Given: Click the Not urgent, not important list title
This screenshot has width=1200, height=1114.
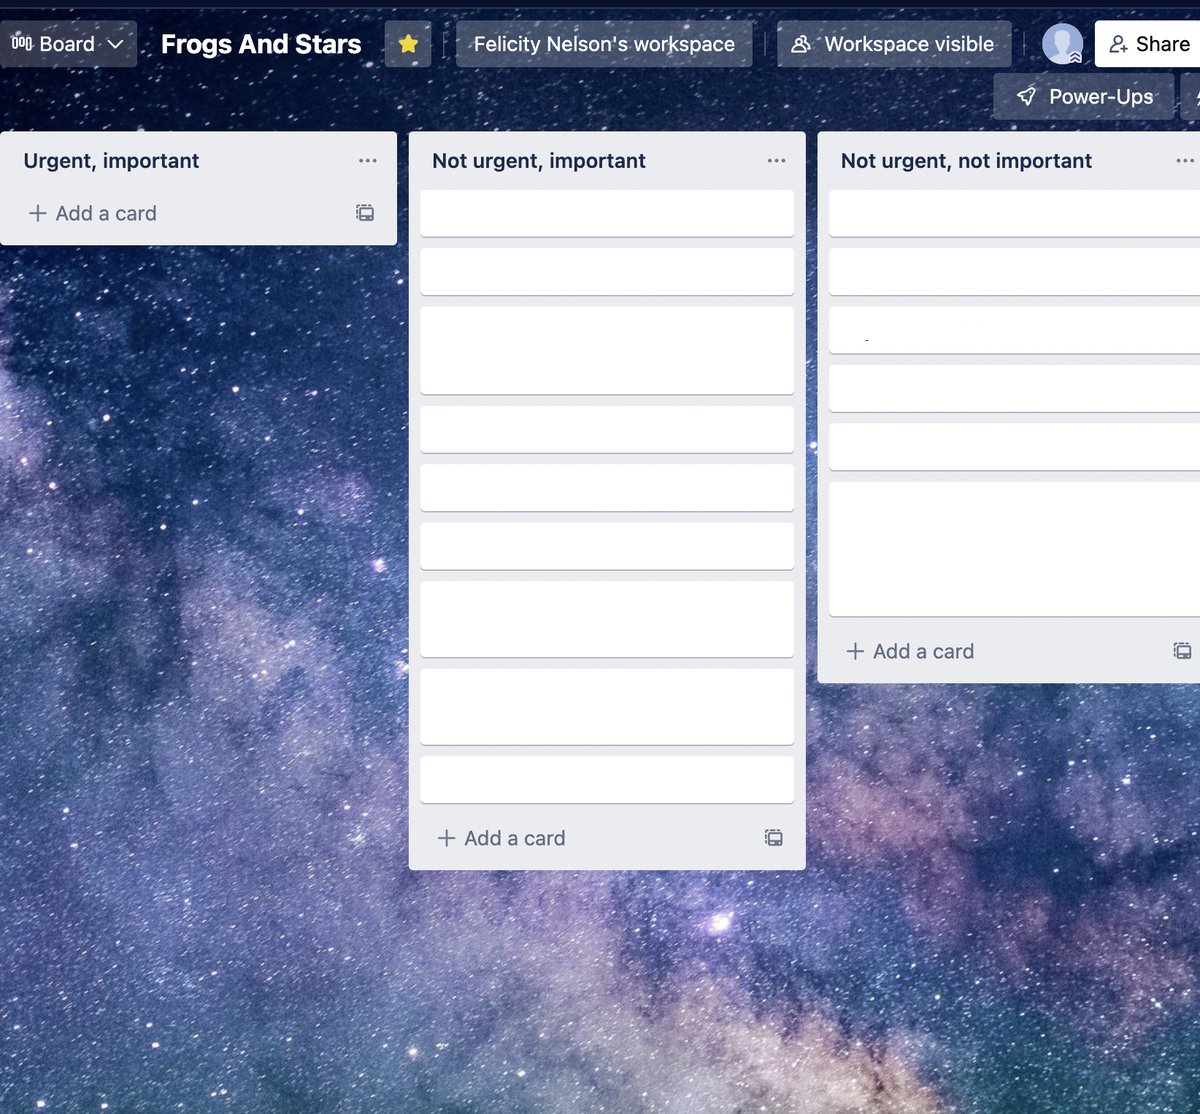Looking at the screenshot, I should point(966,161).
